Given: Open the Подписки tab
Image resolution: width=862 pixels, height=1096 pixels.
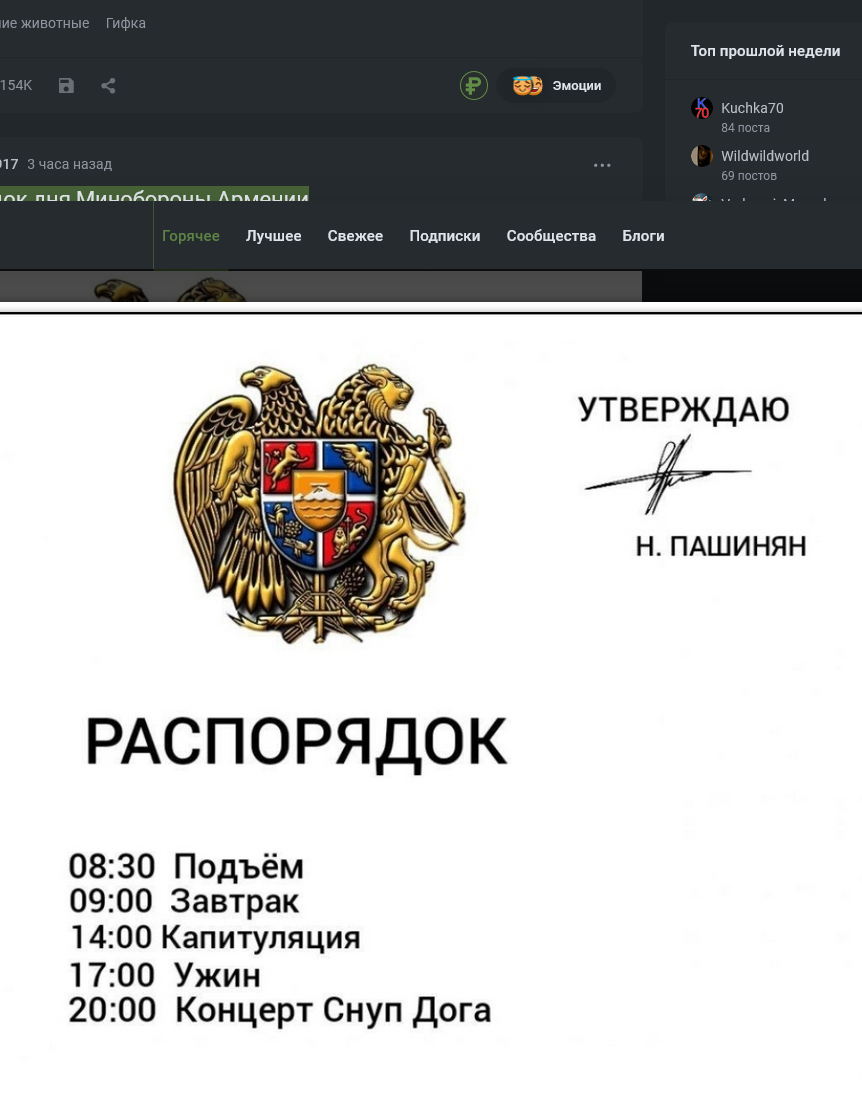Looking at the screenshot, I should [x=445, y=236].
